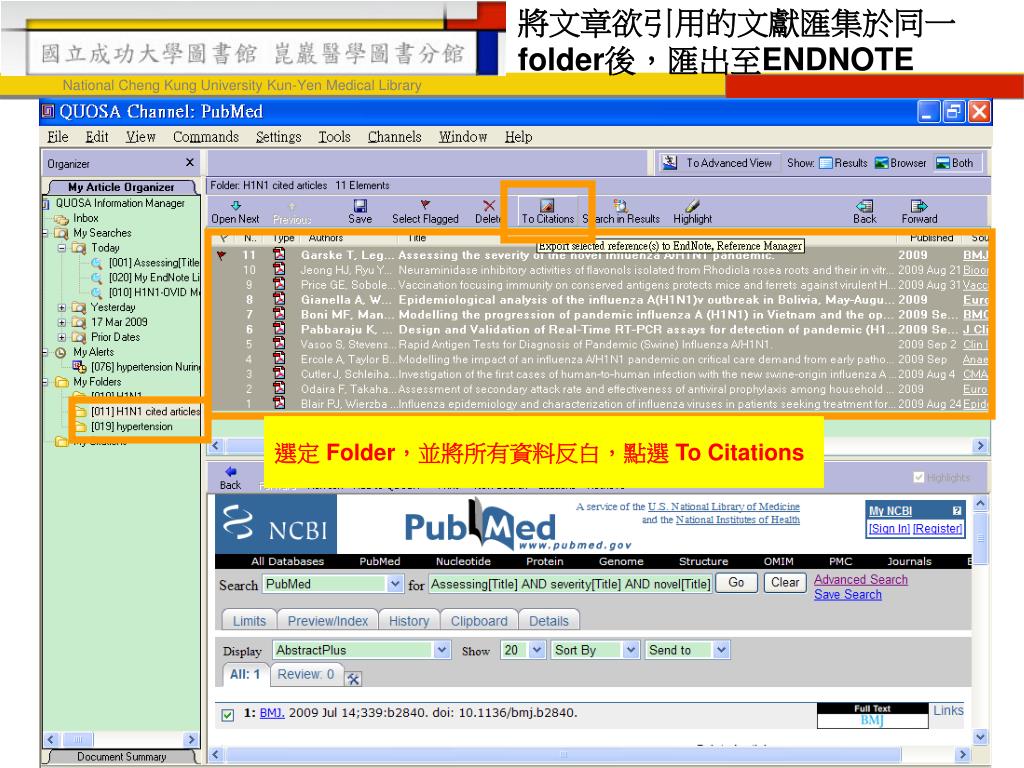The width and height of the screenshot is (1024, 768).
Task: Click My NCBI help question icon
Action: coord(957,511)
